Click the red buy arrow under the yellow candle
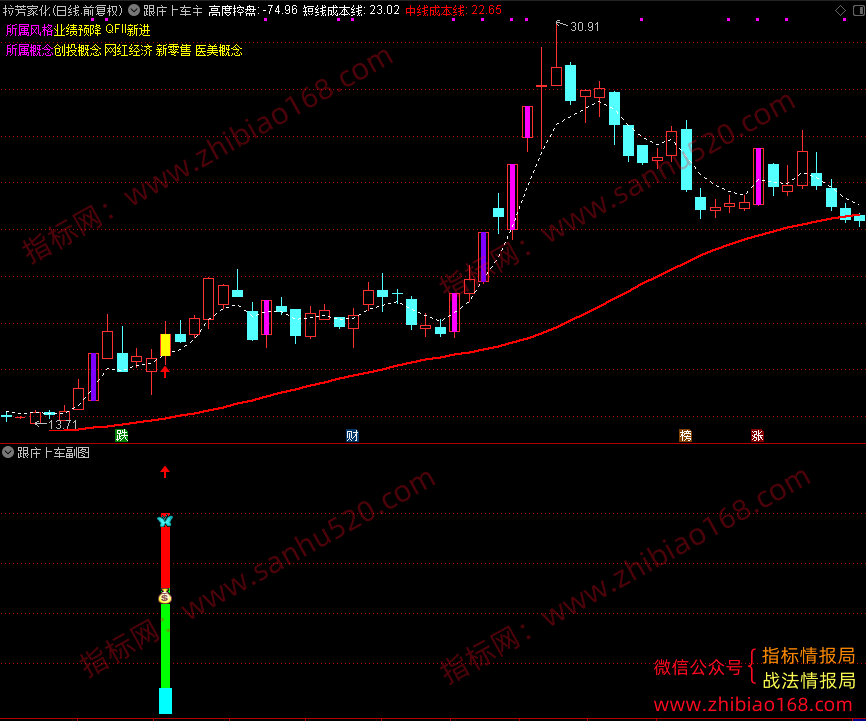Image resolution: width=866 pixels, height=721 pixels. (x=165, y=371)
